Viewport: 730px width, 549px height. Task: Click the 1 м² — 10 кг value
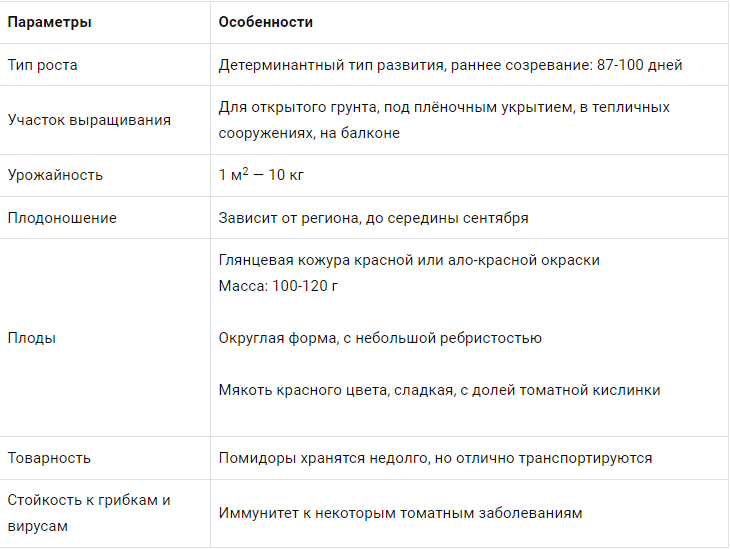(261, 175)
